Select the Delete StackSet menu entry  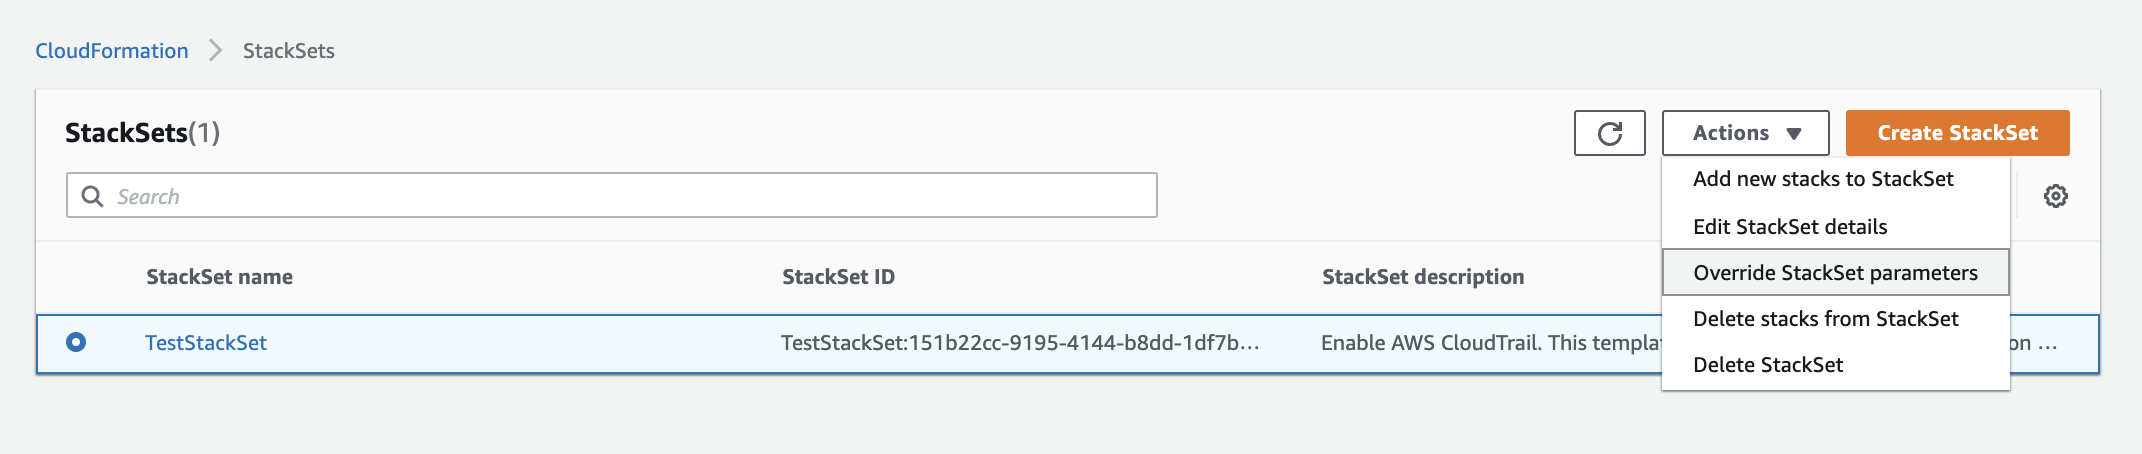click(x=1768, y=365)
